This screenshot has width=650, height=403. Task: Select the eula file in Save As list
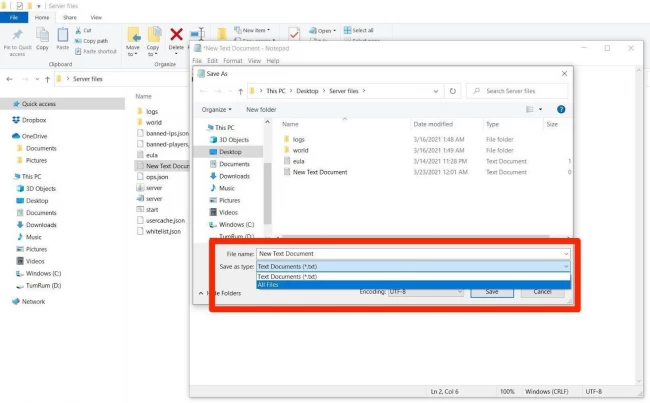298,161
